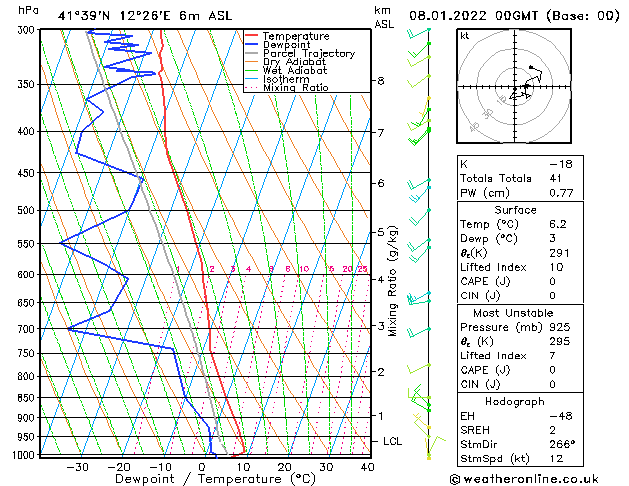This screenshot has height=486, width=629.
Task: Click the 'Surface' section heading
Action: point(515,210)
